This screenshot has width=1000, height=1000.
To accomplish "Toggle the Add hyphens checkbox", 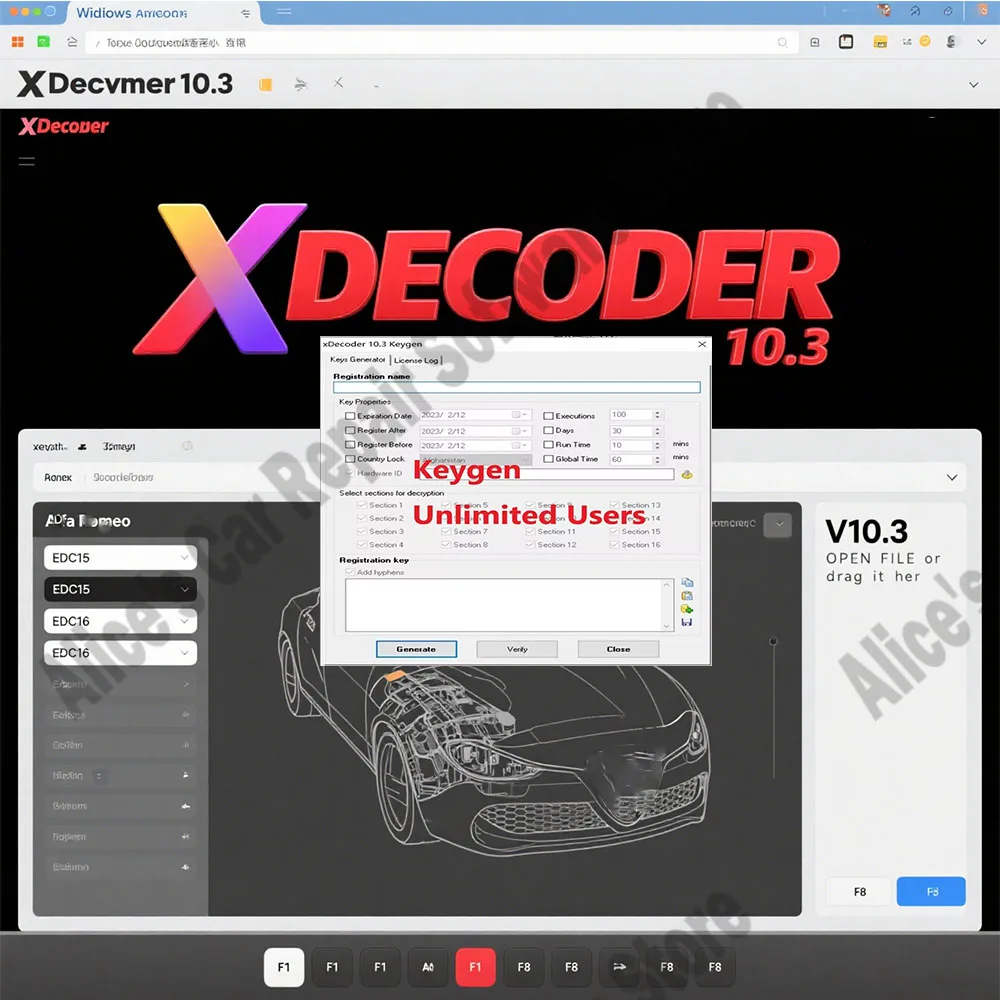I will [349, 572].
